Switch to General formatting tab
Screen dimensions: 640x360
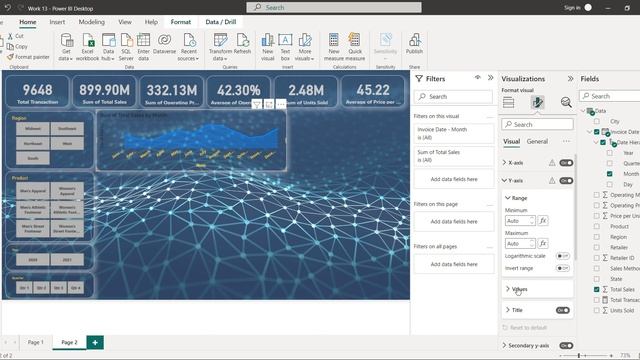pos(537,142)
